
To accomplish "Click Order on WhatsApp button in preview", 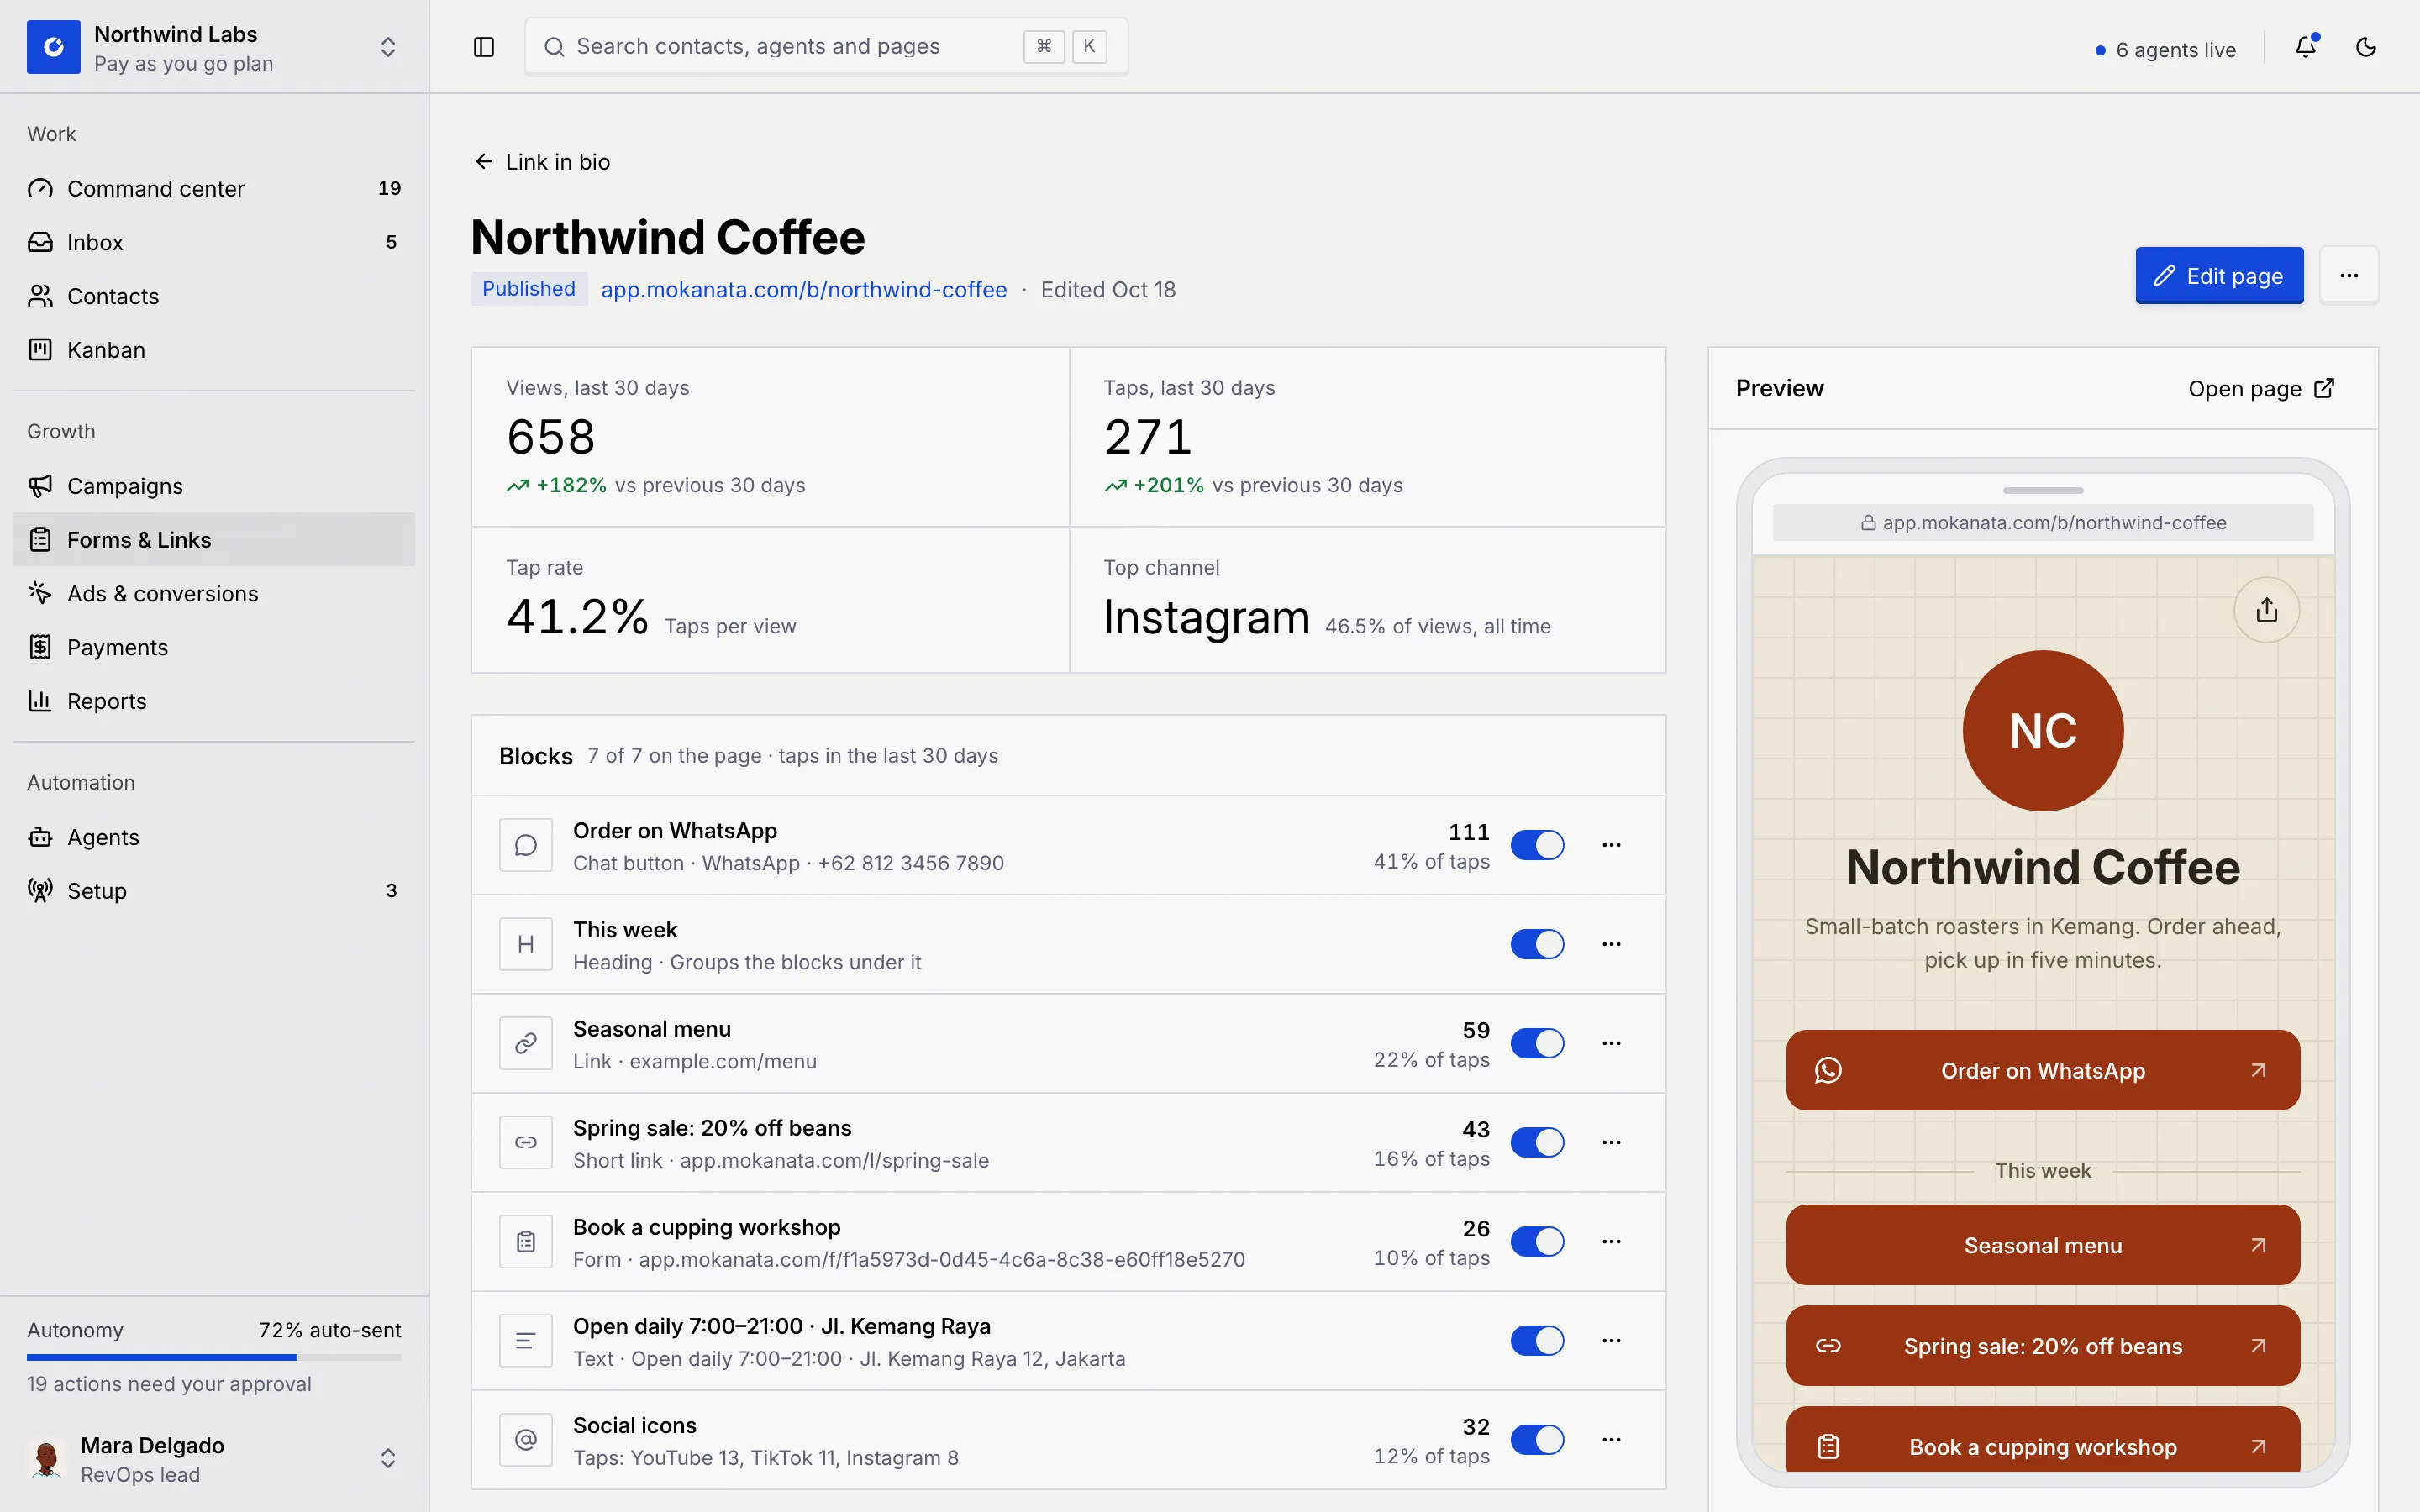I will click(2043, 1071).
